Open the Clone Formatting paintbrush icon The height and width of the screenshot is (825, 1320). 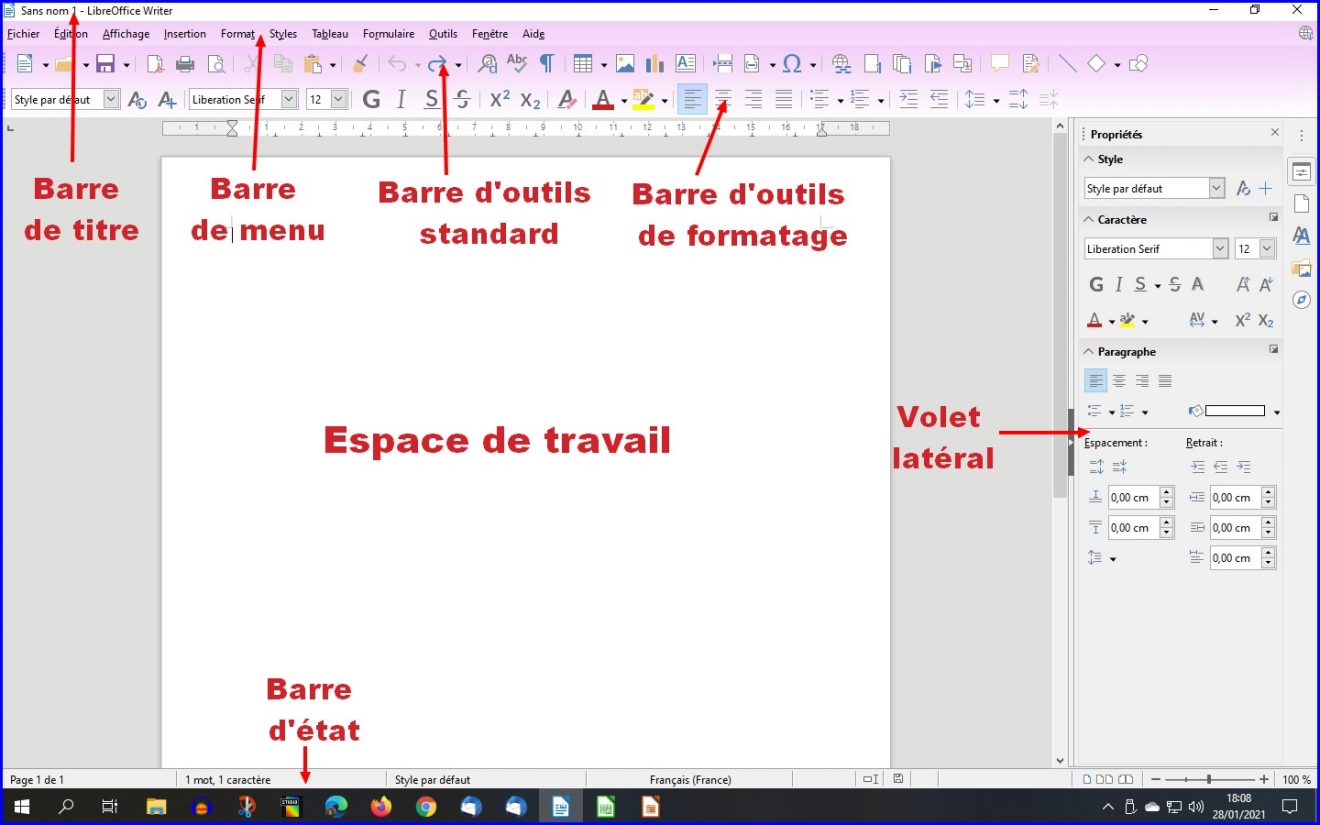point(358,63)
